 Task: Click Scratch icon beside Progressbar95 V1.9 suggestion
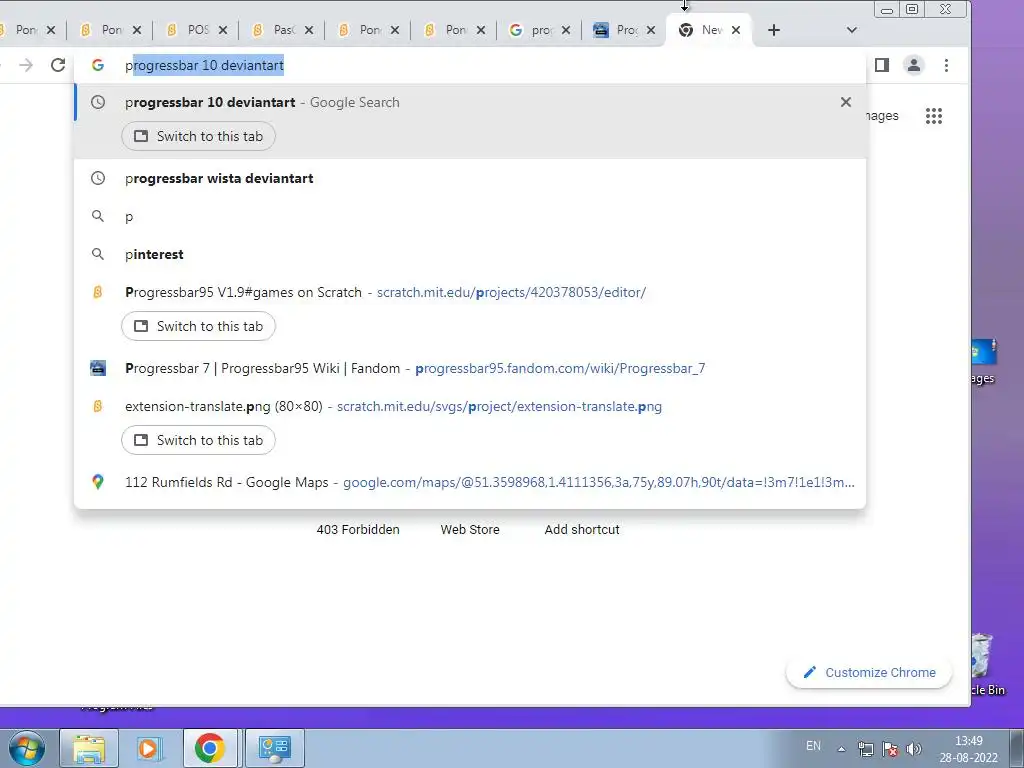(x=98, y=293)
